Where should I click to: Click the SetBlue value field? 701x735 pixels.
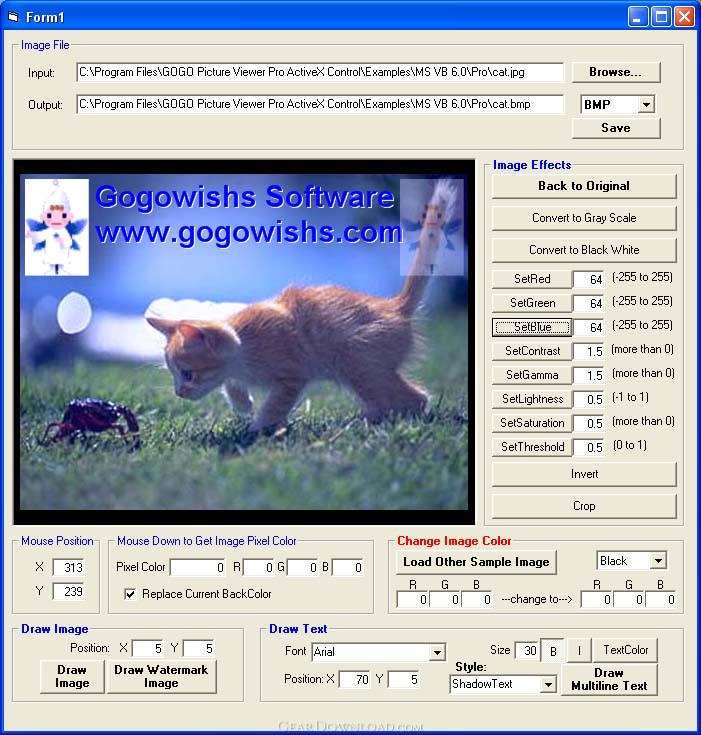coord(589,327)
